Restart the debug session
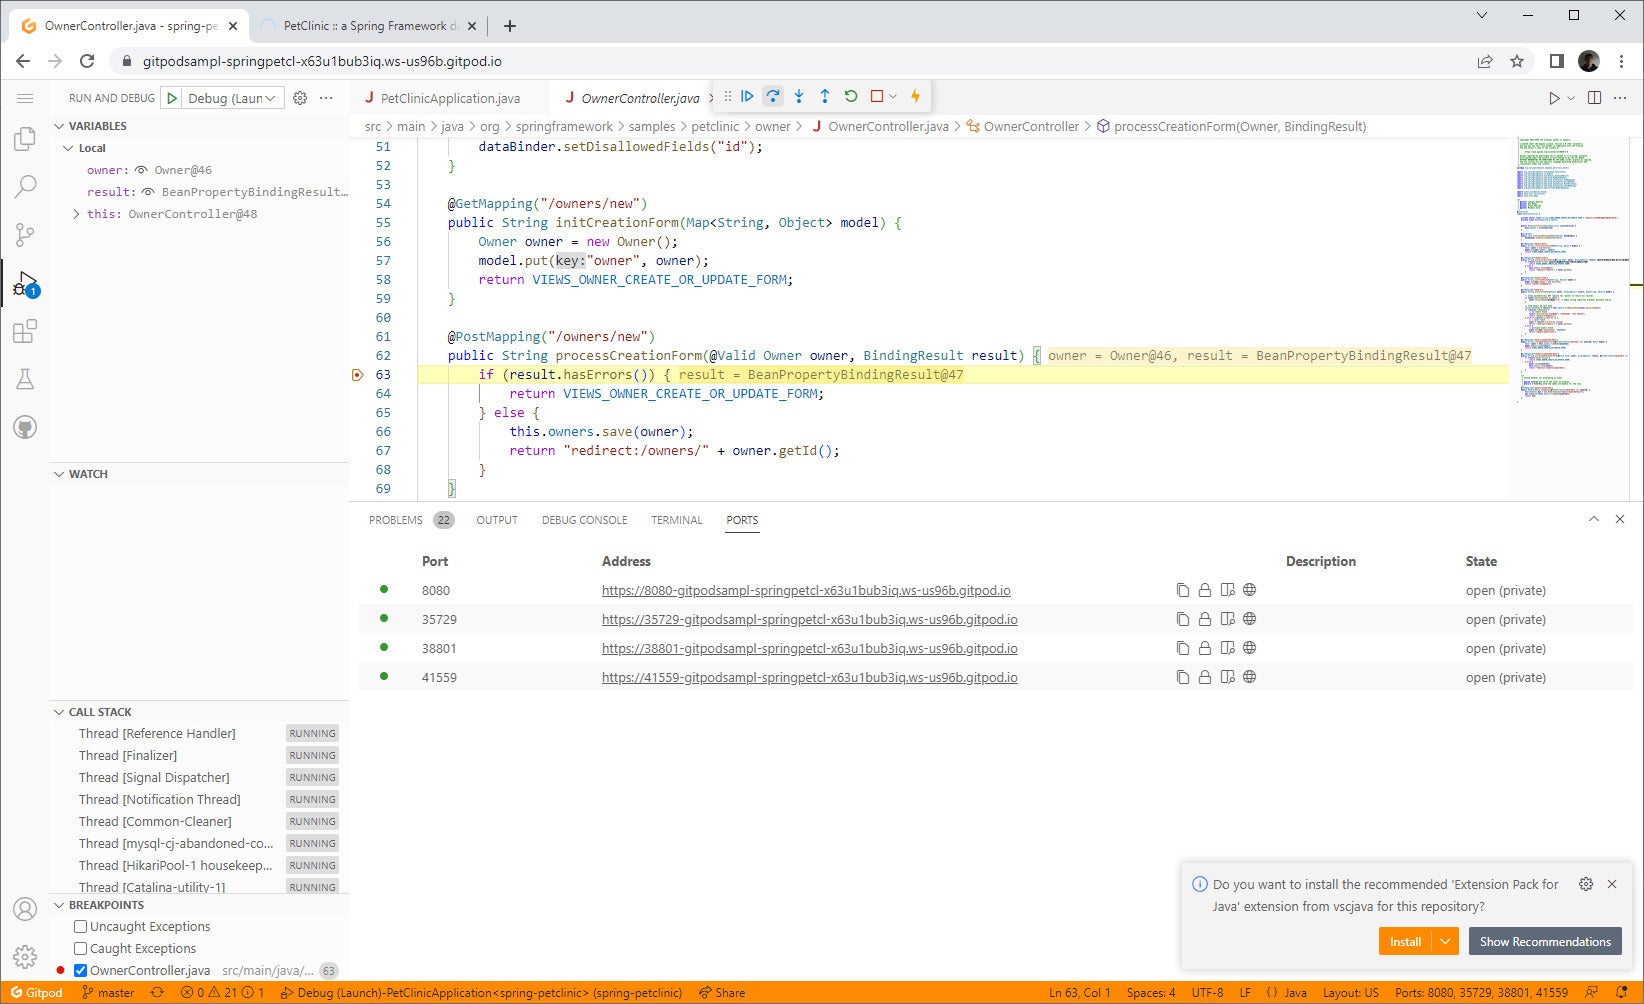This screenshot has height=1004, width=1644. pos(851,96)
